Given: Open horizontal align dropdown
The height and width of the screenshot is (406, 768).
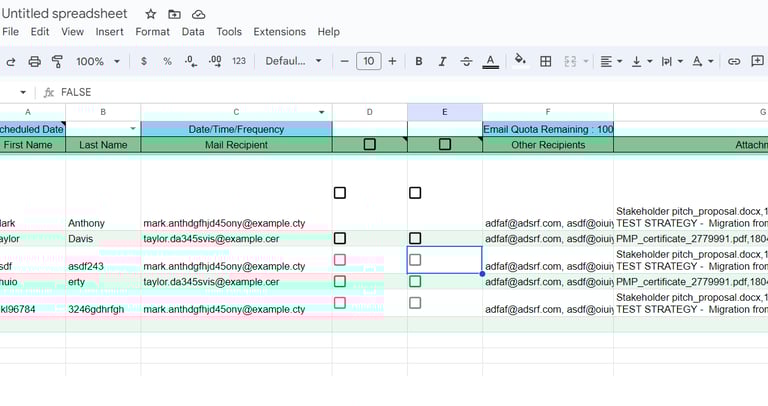Looking at the screenshot, I should (x=611, y=61).
